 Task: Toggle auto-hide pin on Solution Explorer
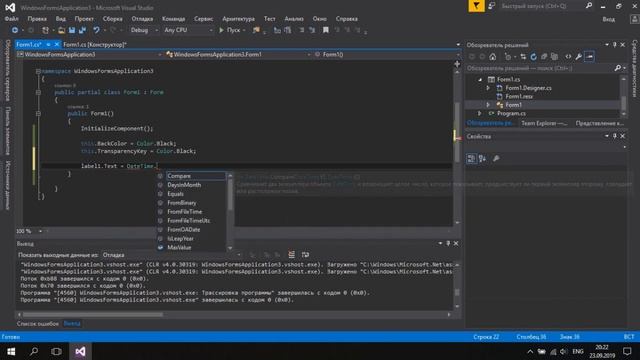pyautogui.click(x=615, y=45)
